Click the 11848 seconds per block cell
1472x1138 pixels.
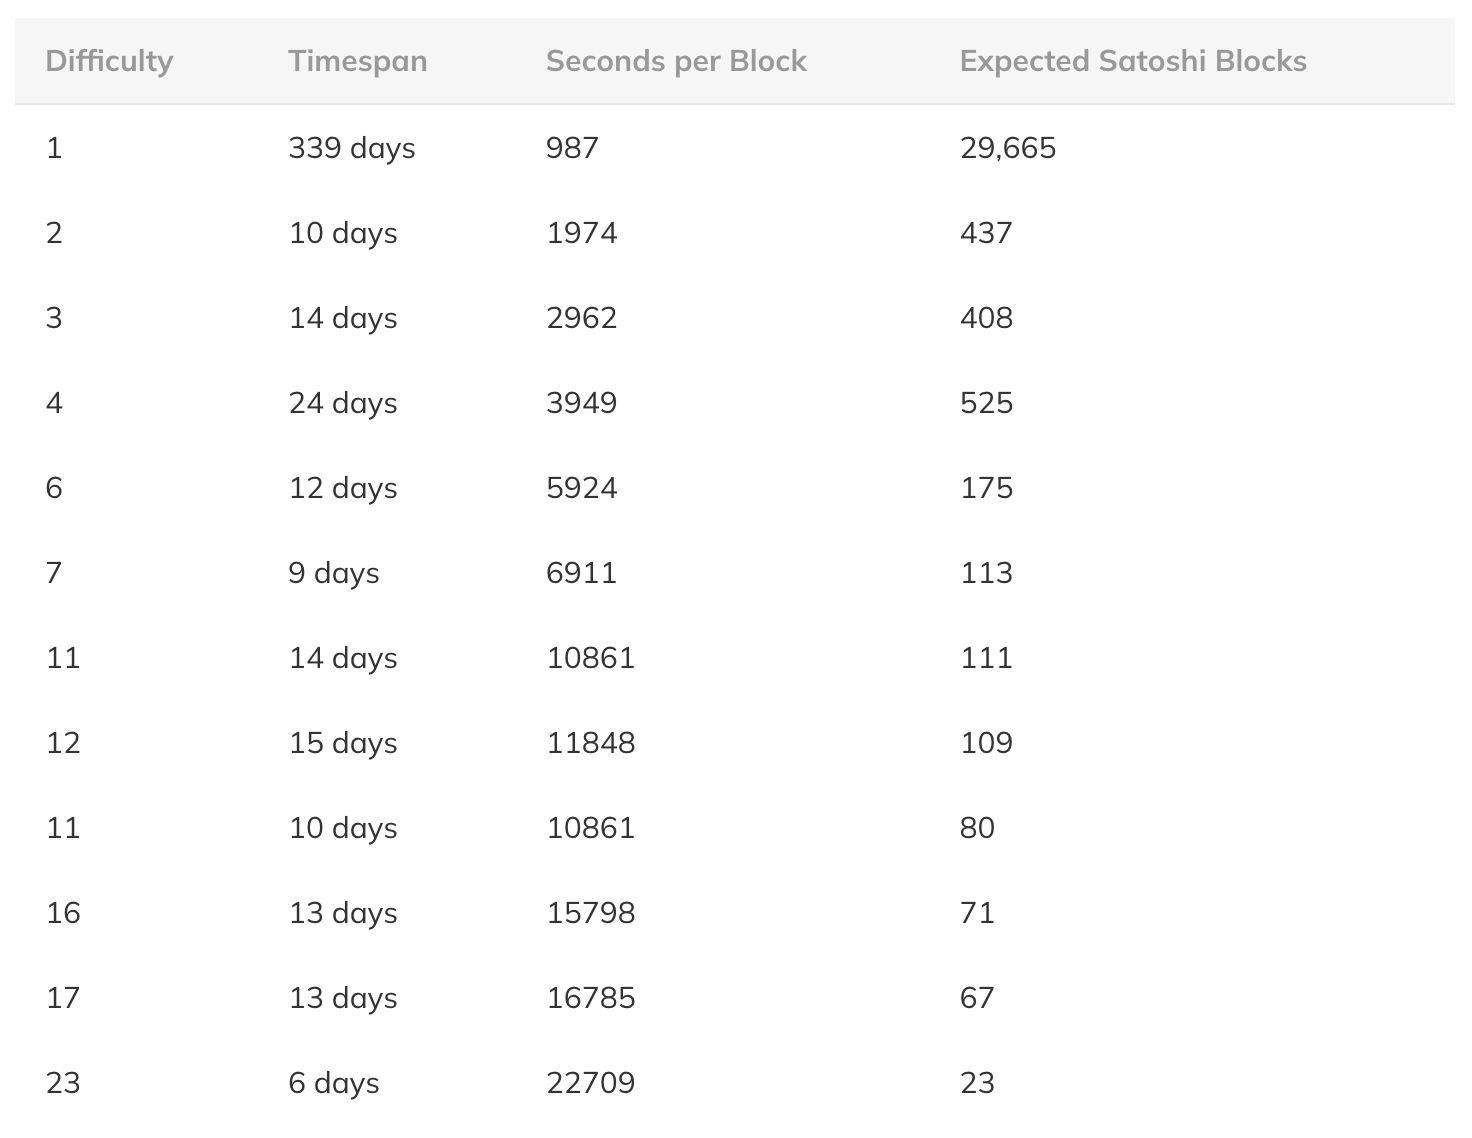[x=590, y=743]
